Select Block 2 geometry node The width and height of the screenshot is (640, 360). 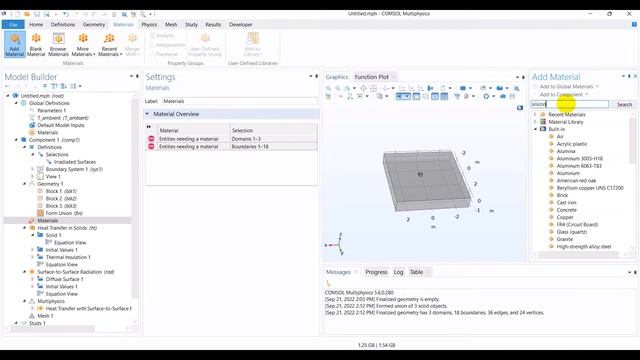61,199
